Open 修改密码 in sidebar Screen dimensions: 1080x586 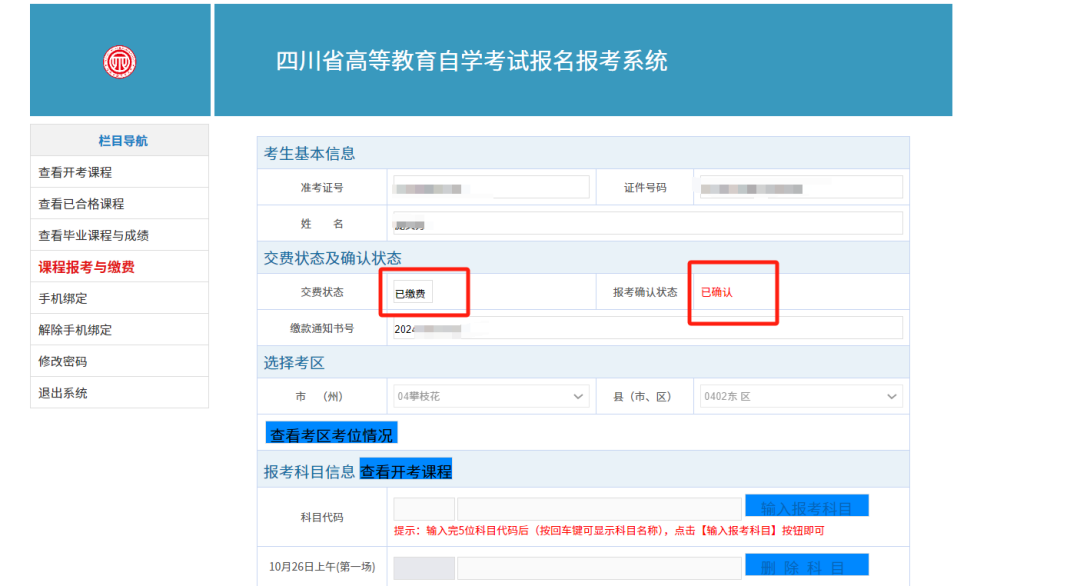click(63, 361)
